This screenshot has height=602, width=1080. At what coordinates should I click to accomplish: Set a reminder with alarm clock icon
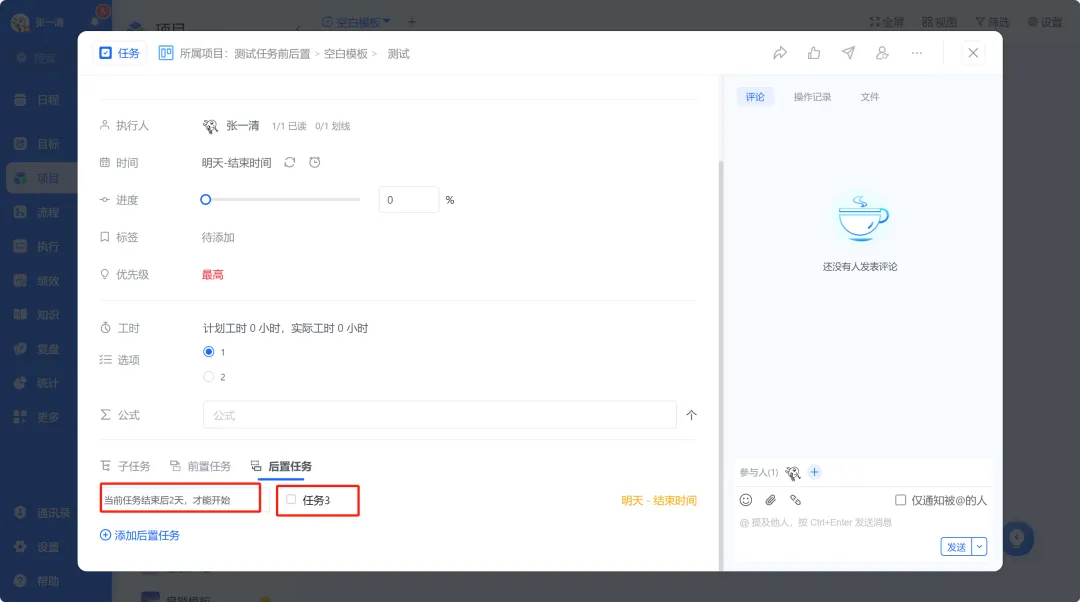pos(315,163)
